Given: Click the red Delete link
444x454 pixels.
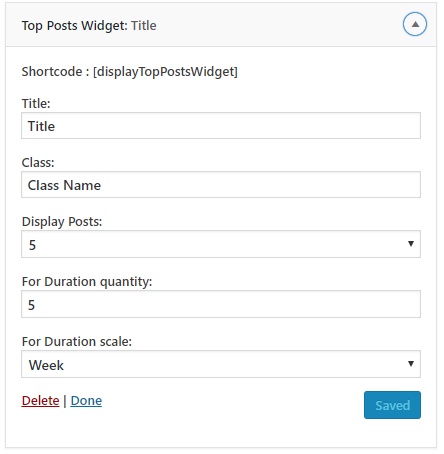Looking at the screenshot, I should click(x=40, y=400).
